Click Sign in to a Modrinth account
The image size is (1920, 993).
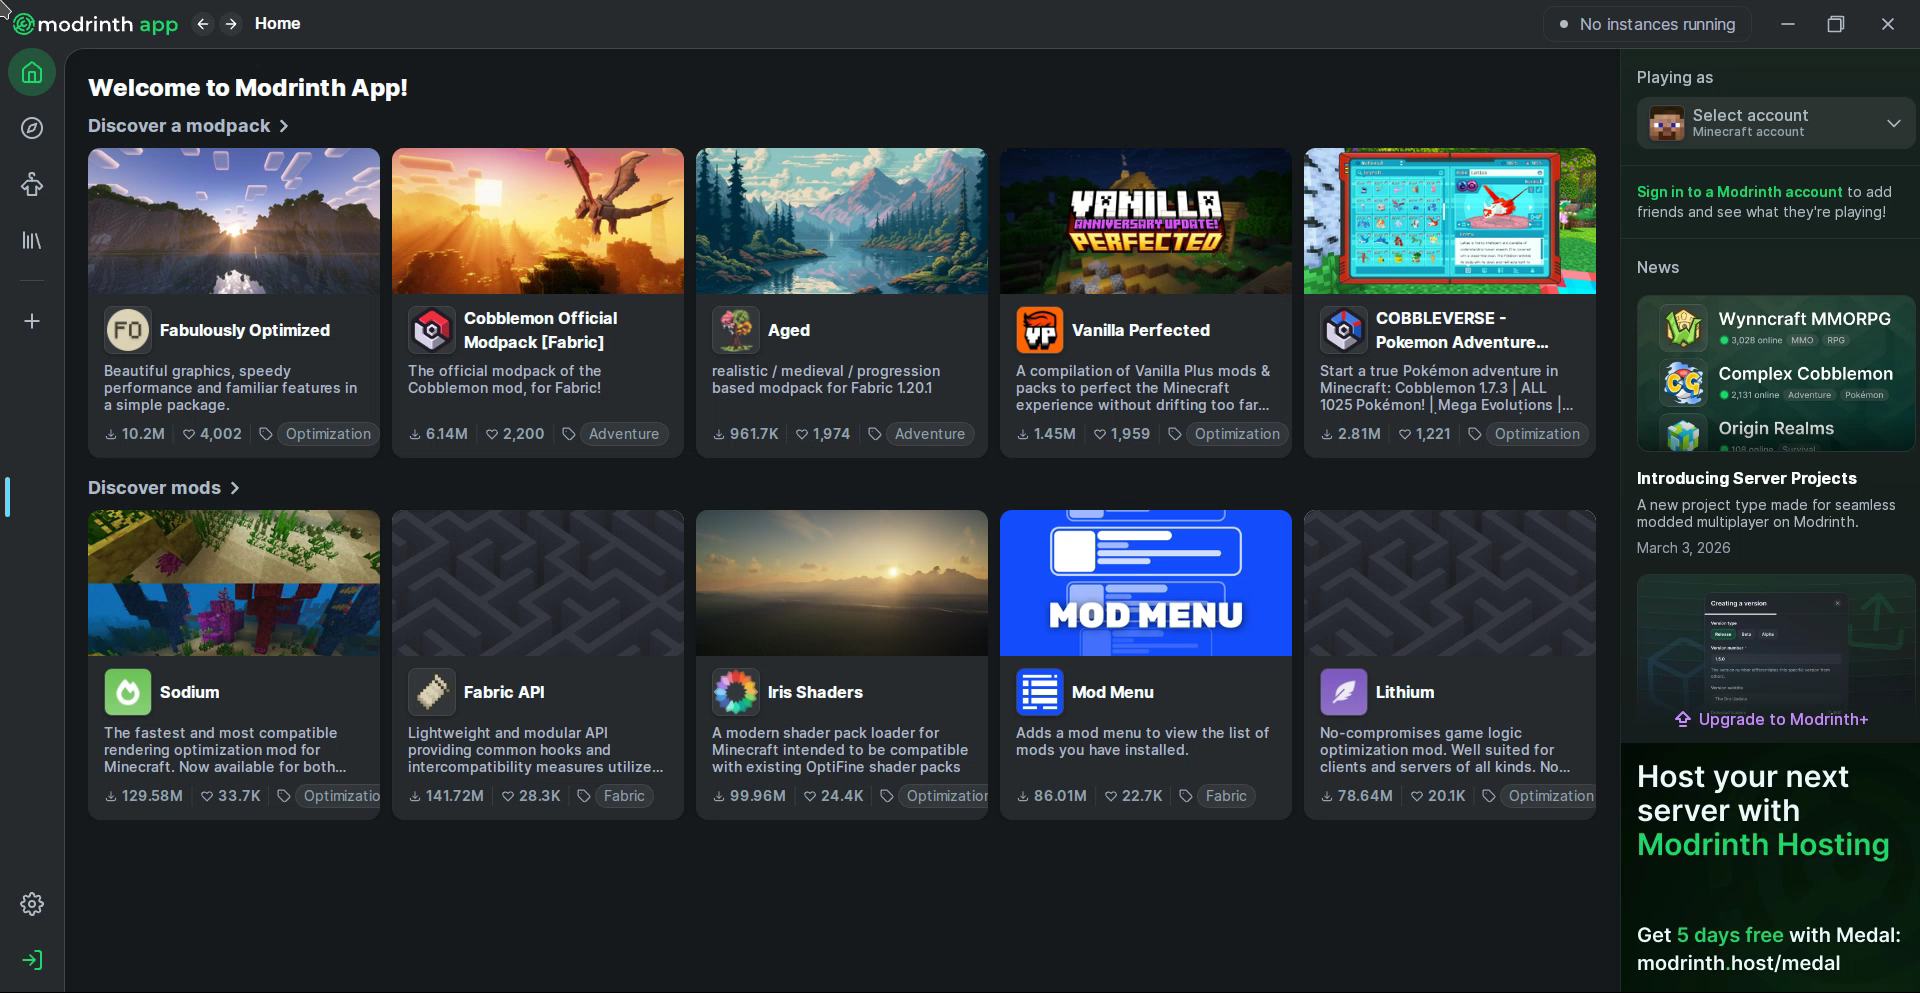[x=1739, y=192]
